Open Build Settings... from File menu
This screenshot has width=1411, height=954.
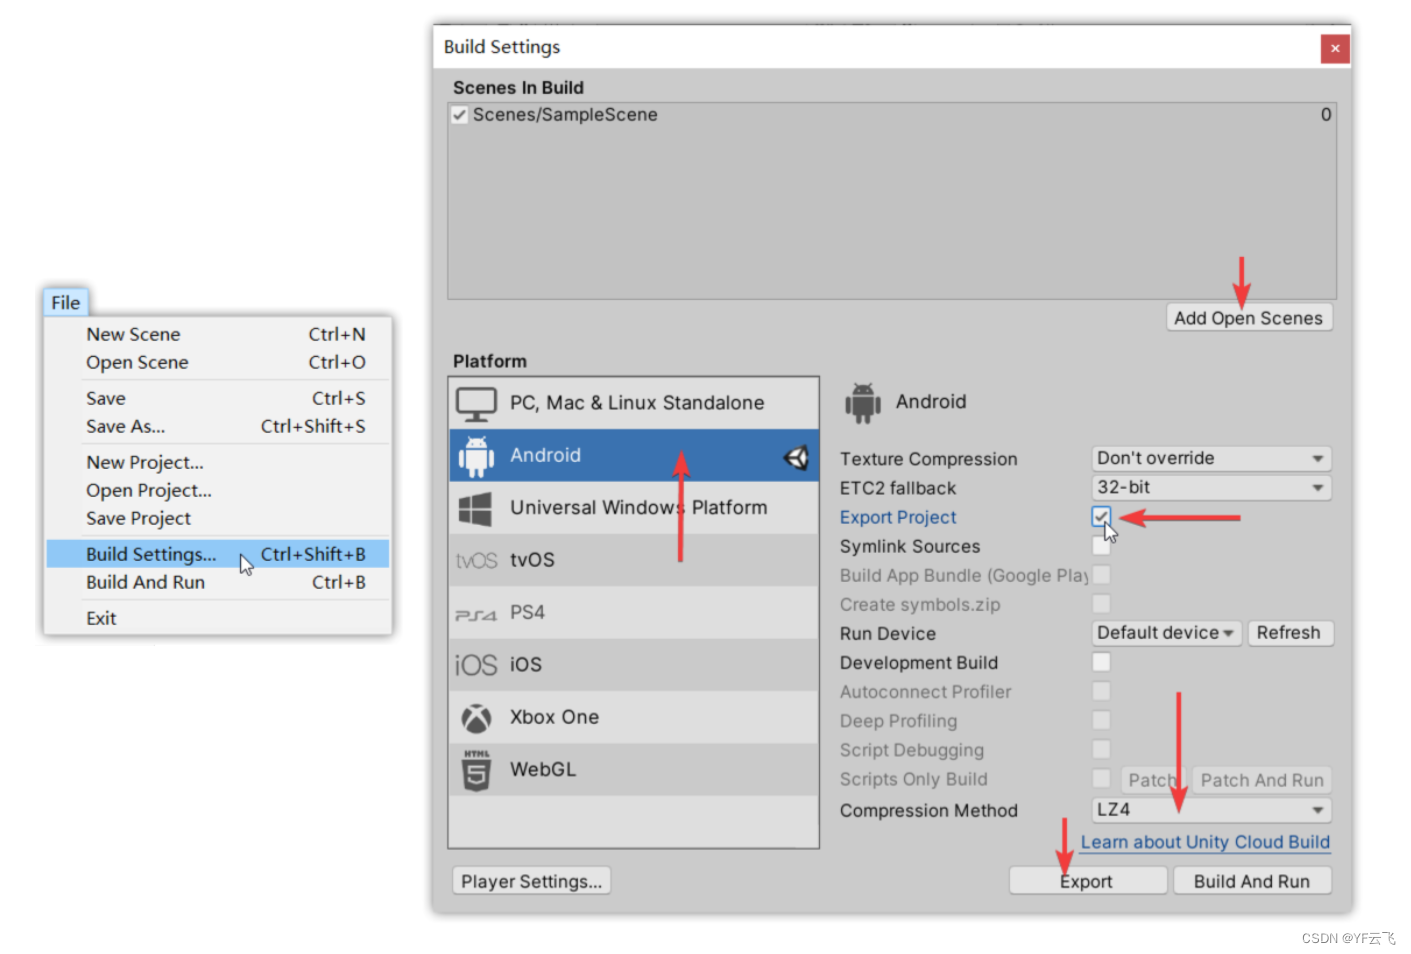click(218, 554)
